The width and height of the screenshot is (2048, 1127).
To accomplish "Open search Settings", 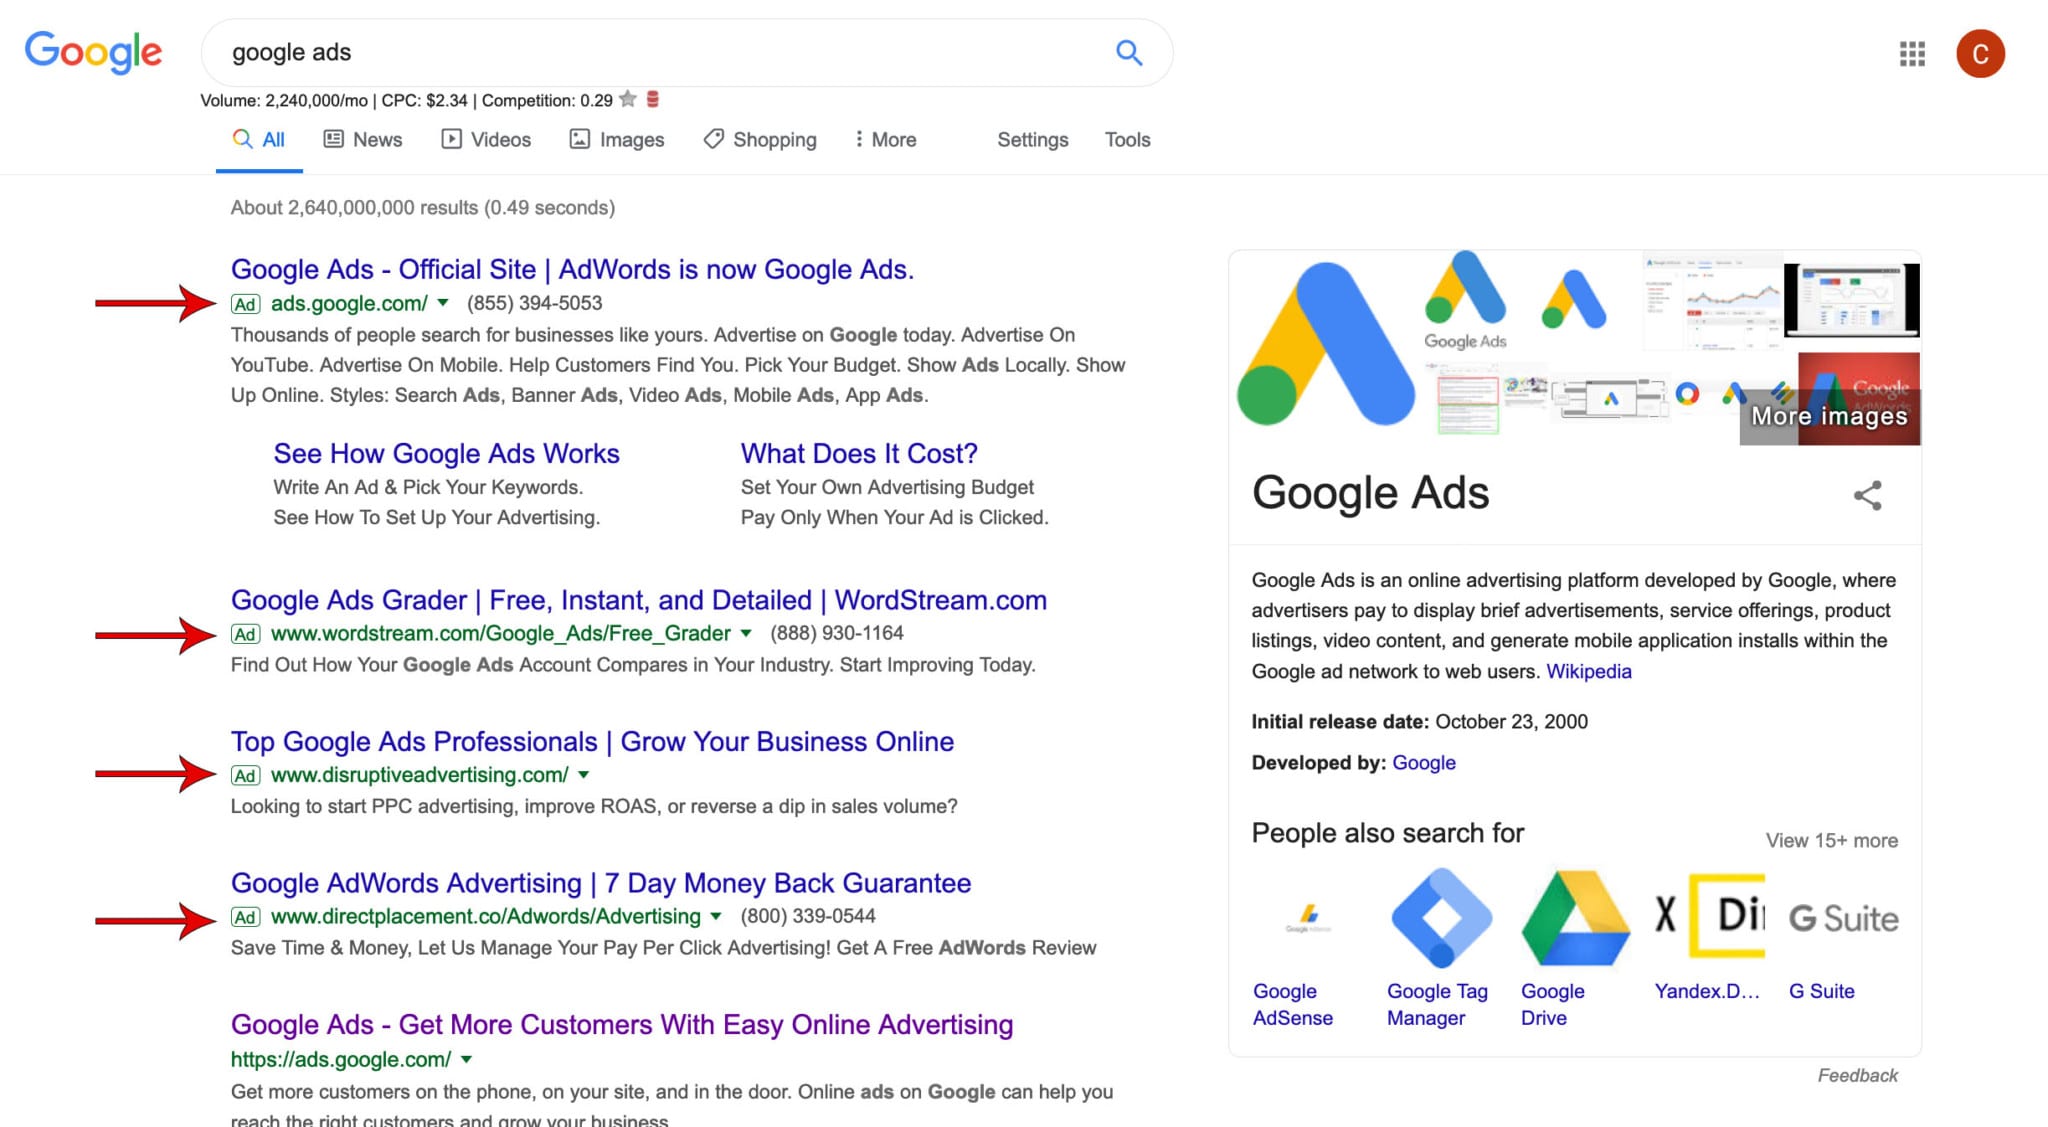I will pos(1032,140).
